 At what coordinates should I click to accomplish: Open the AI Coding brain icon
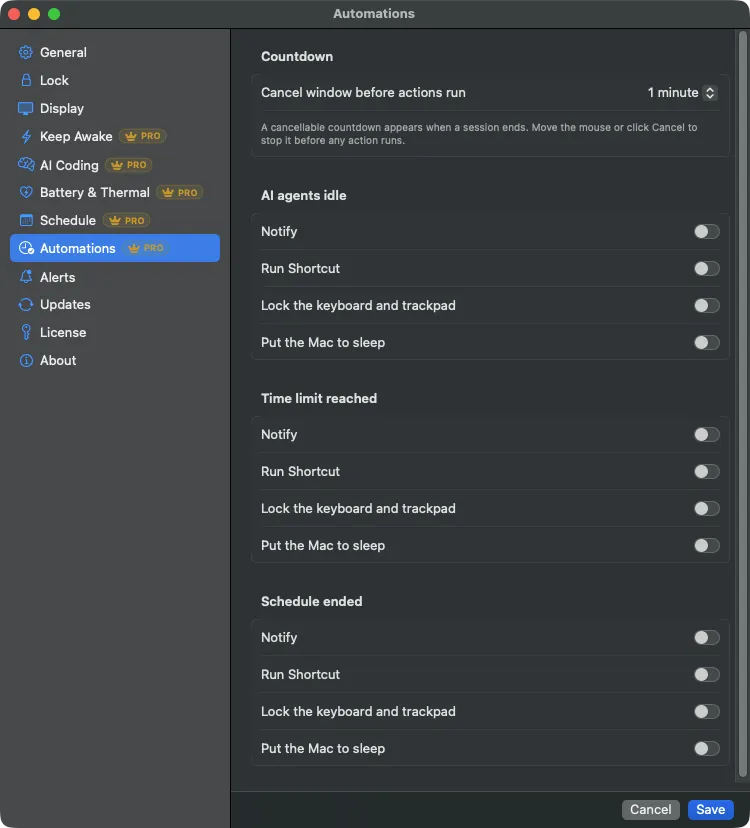26,165
